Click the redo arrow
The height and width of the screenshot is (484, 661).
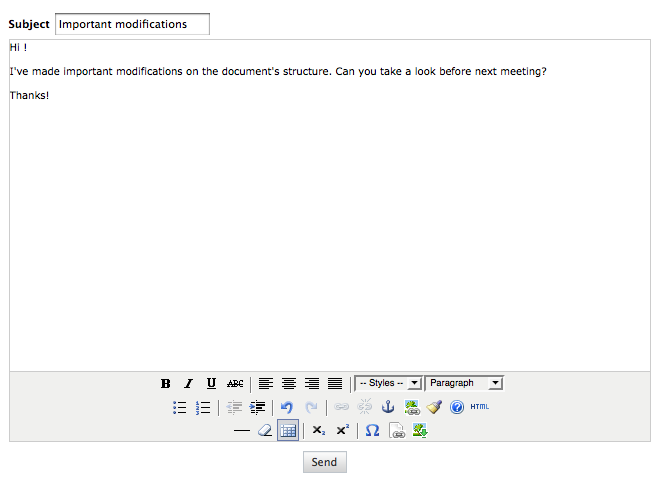311,407
